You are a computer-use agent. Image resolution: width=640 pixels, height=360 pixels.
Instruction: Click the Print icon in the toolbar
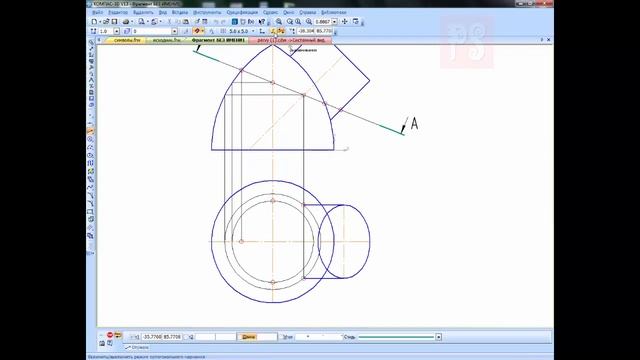tap(126, 22)
